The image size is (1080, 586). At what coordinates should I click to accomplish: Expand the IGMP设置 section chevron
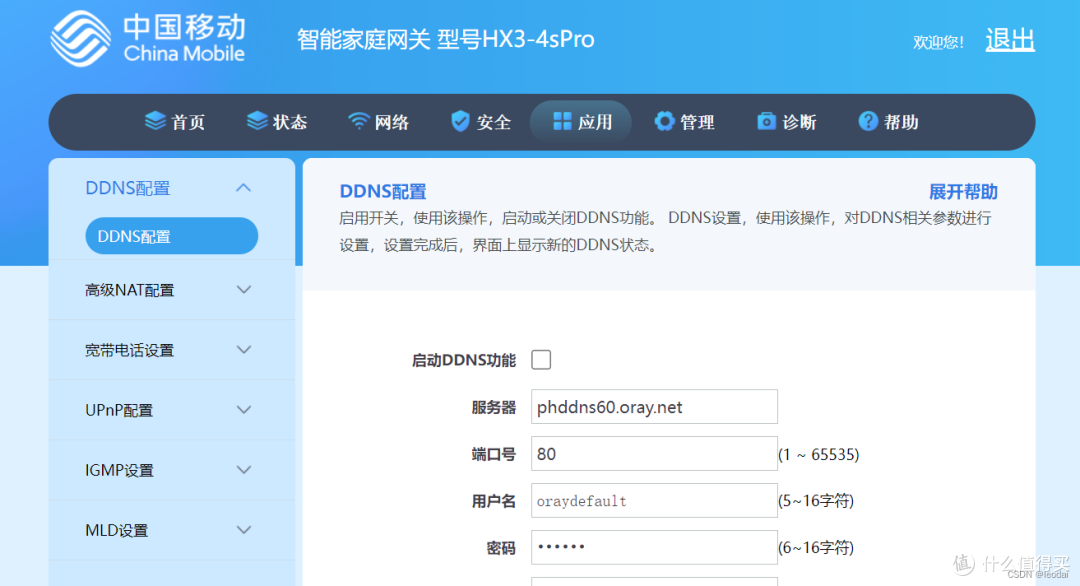(x=243, y=470)
